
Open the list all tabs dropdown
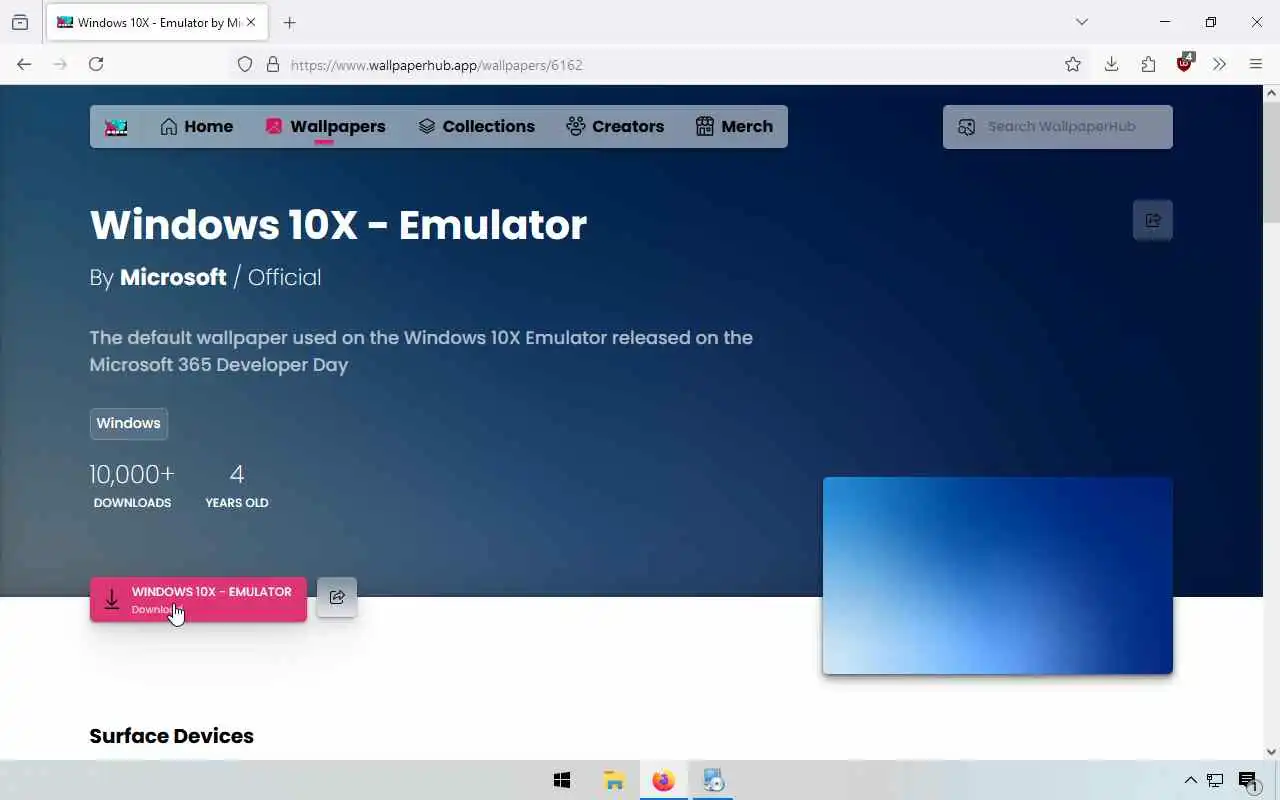pyautogui.click(x=1082, y=22)
